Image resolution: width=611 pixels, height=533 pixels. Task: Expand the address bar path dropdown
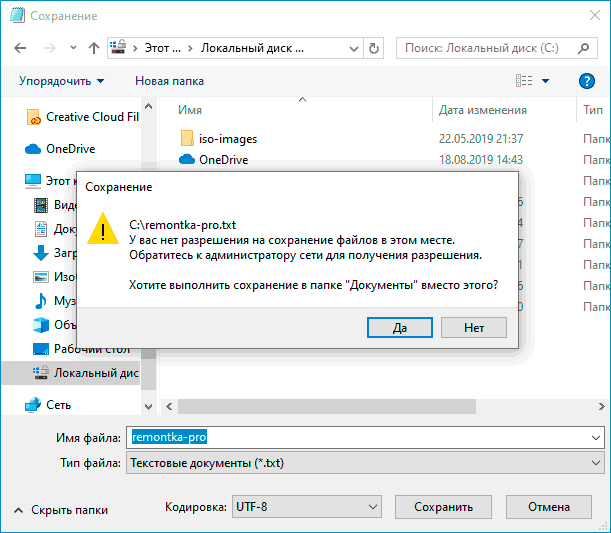[353, 49]
